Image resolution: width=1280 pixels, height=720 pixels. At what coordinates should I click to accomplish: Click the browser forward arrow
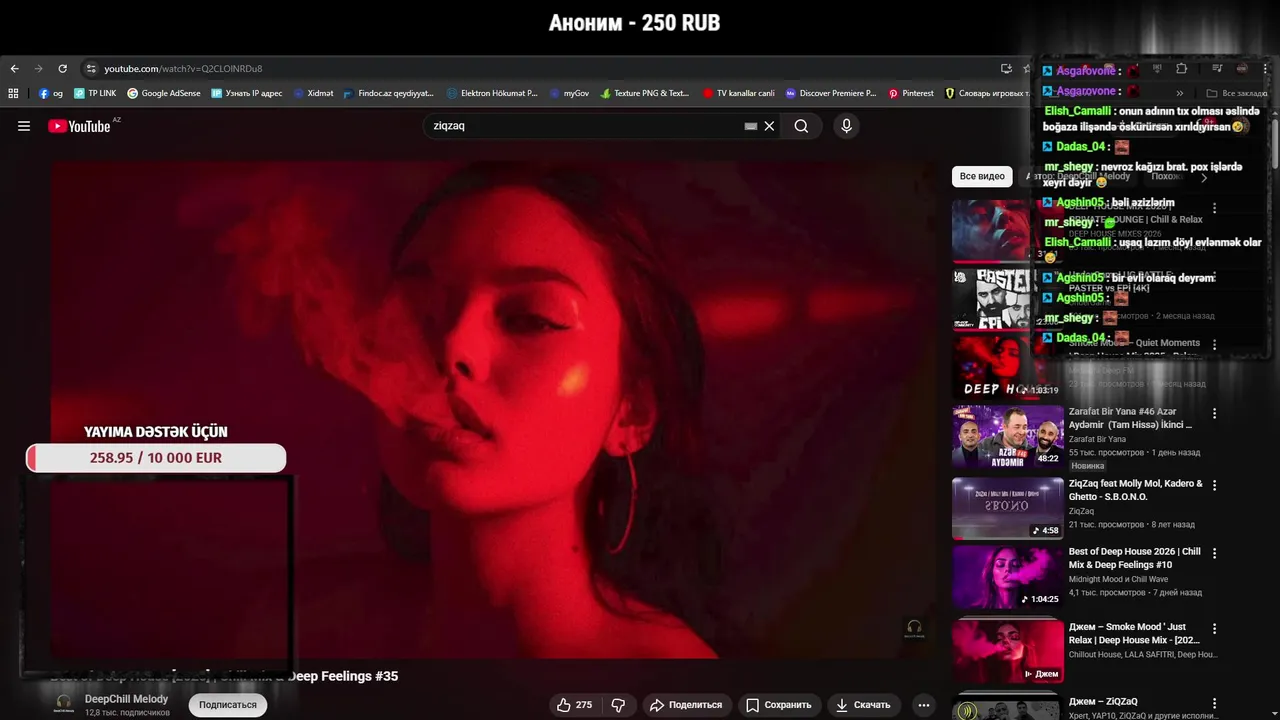[x=39, y=69]
